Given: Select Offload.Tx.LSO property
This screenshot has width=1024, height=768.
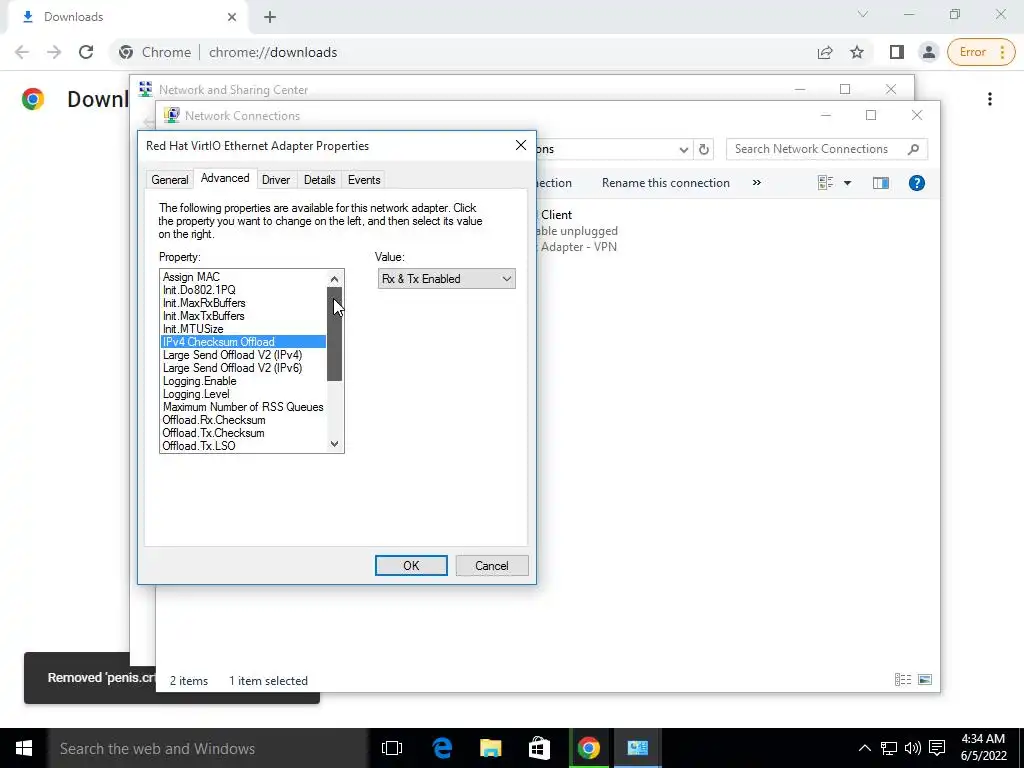Looking at the screenshot, I should pyautogui.click(x=243, y=446).
